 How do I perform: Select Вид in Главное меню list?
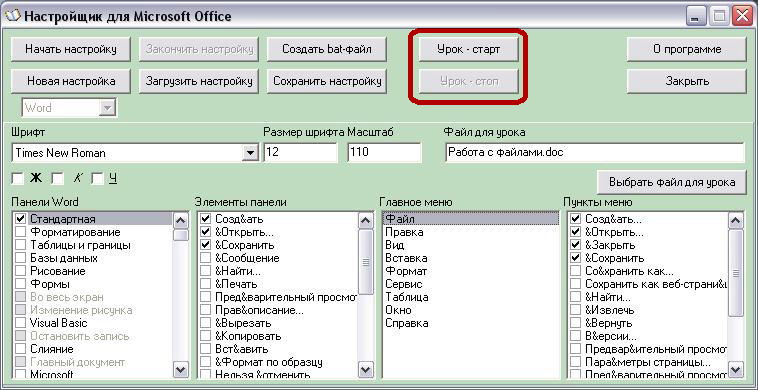point(470,245)
